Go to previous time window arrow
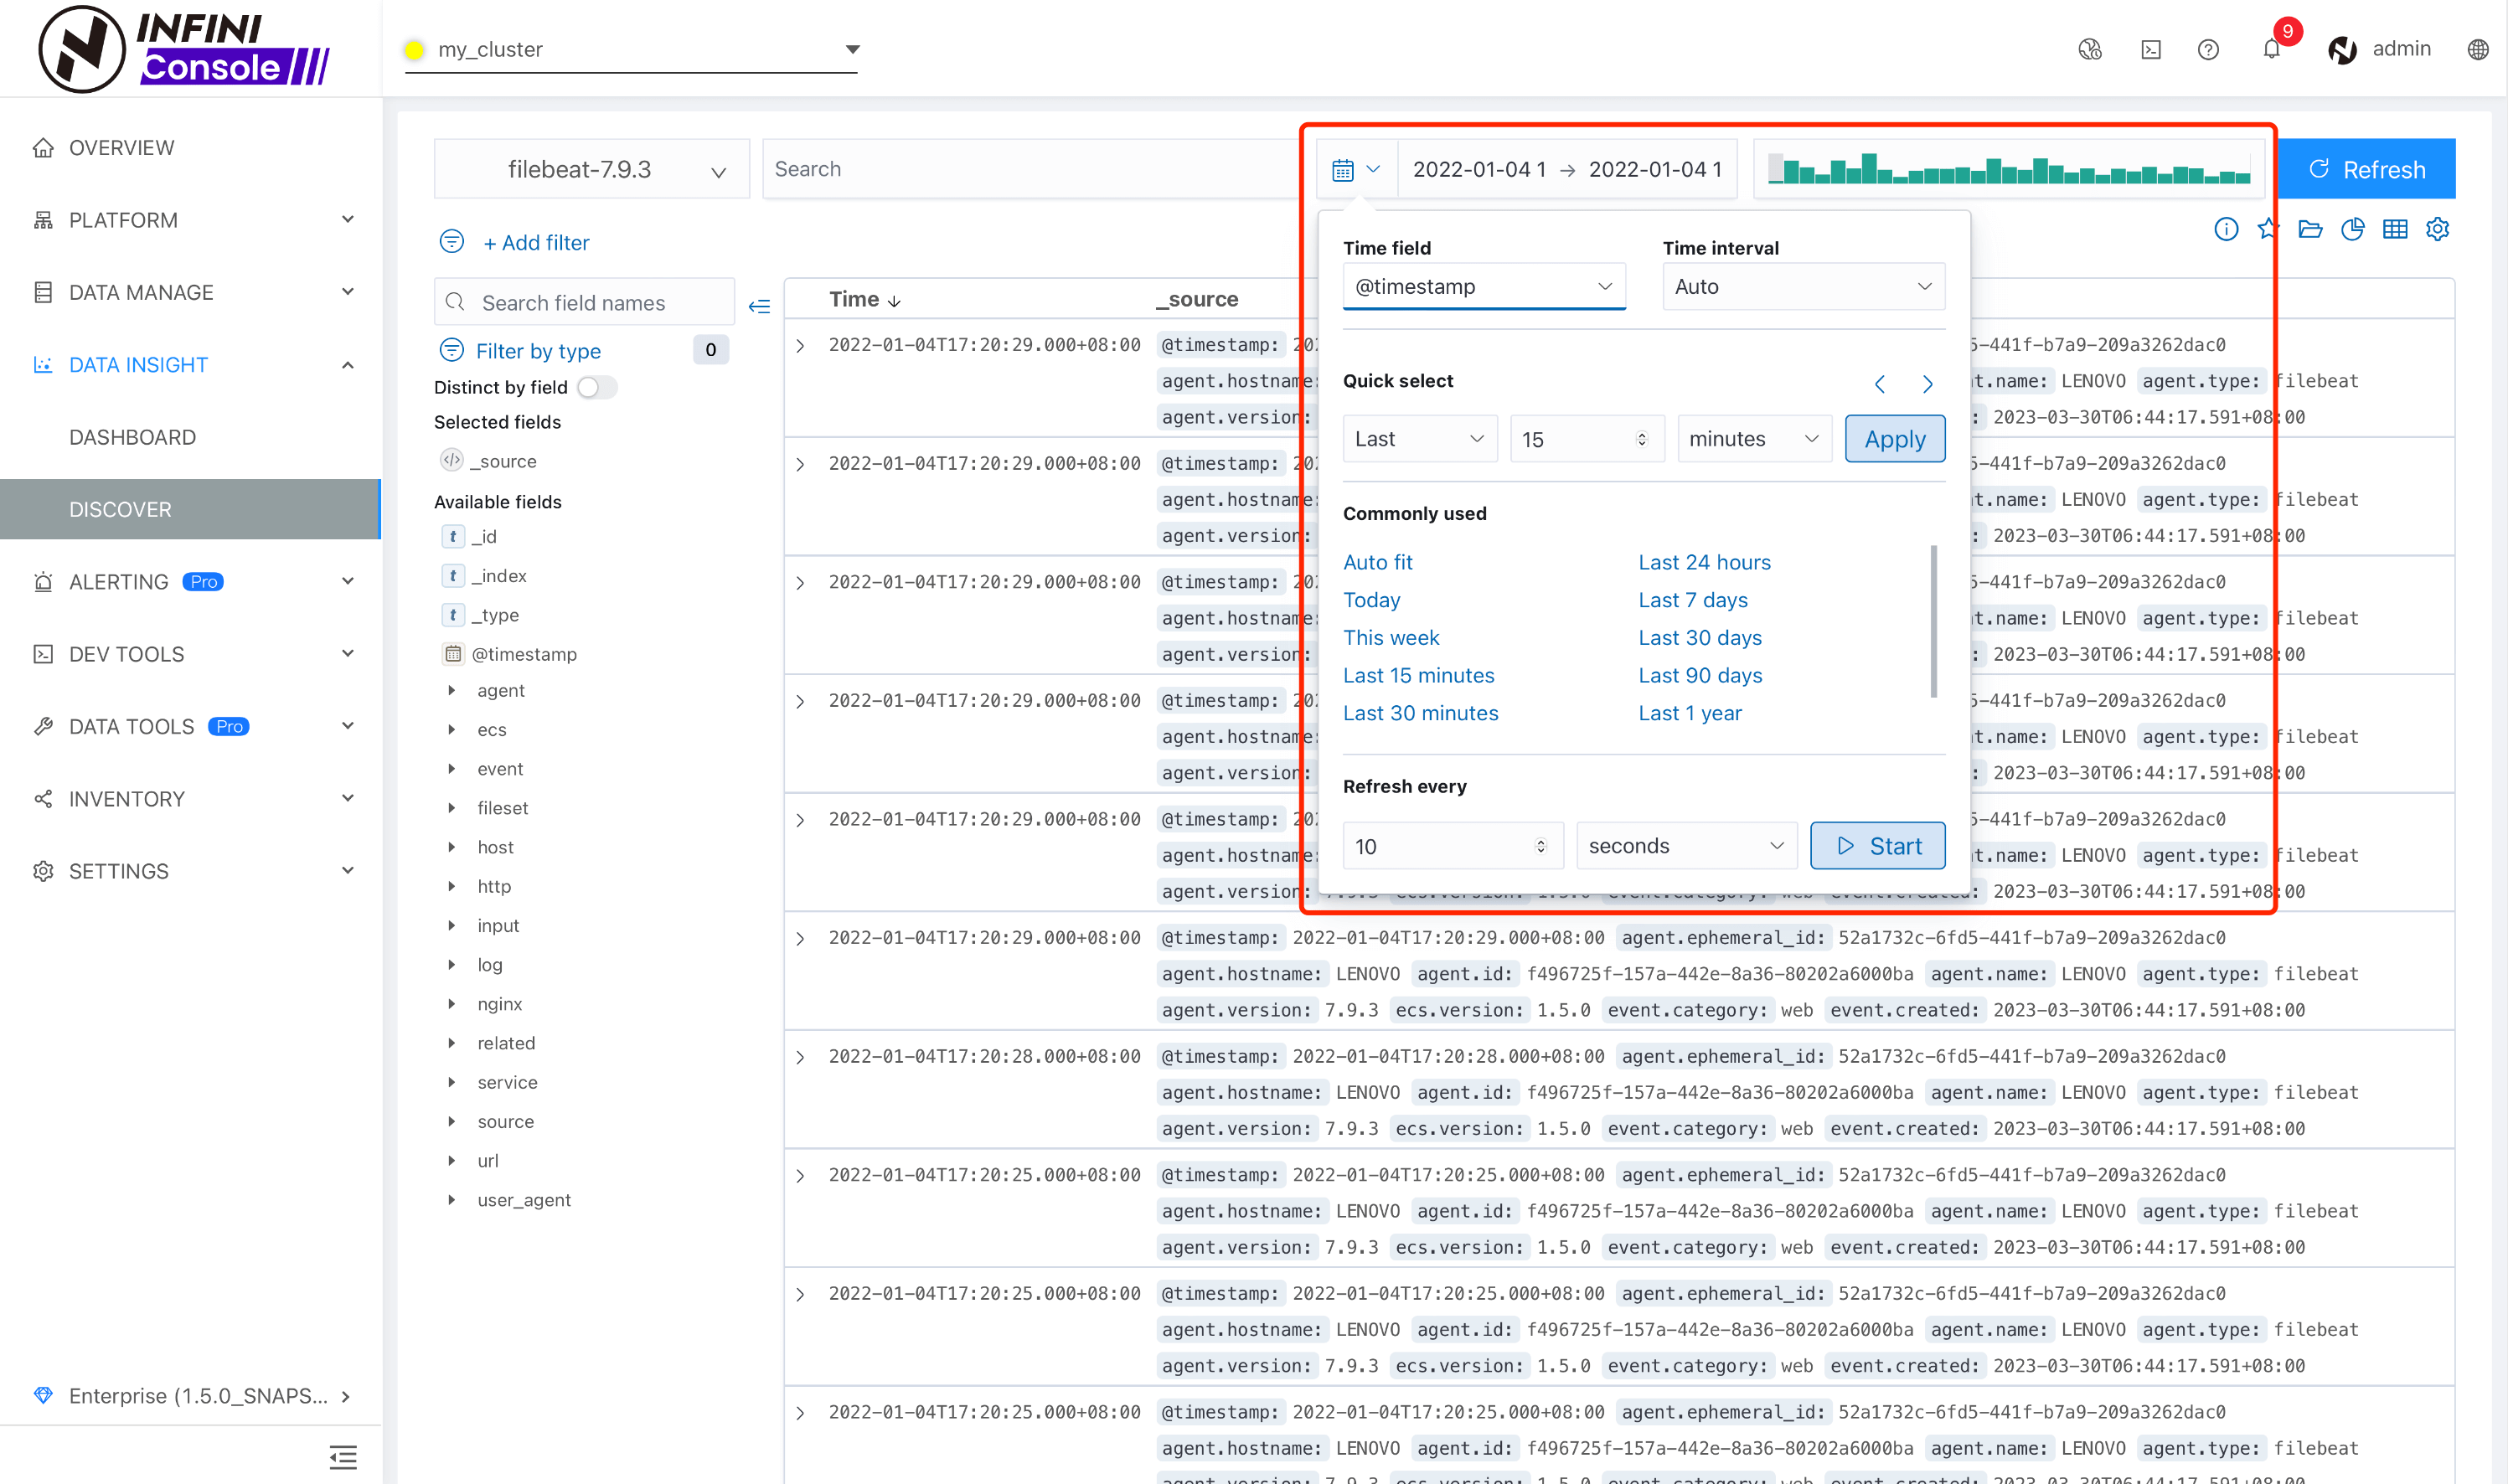This screenshot has width=2508, height=1484. coord(1879,384)
